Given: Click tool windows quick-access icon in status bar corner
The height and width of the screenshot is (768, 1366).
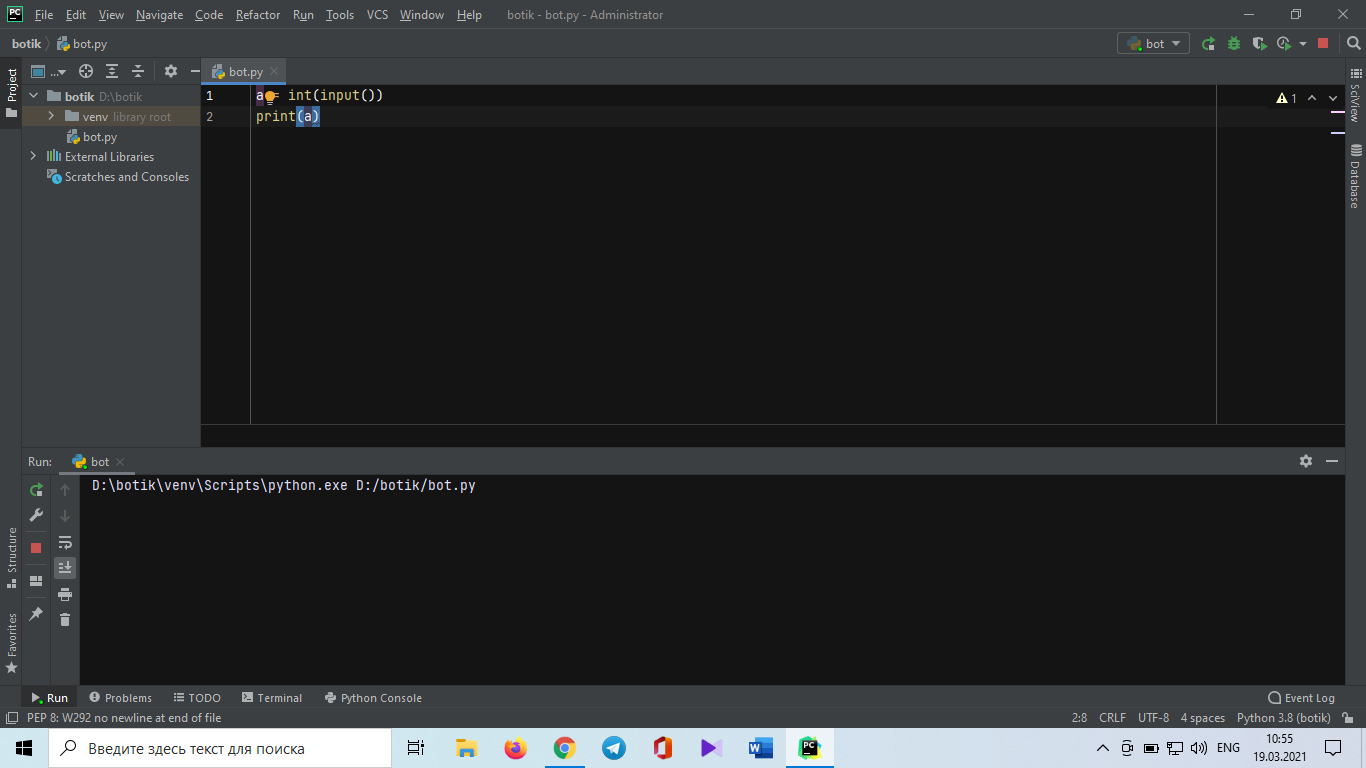Looking at the screenshot, I should click(11, 718).
